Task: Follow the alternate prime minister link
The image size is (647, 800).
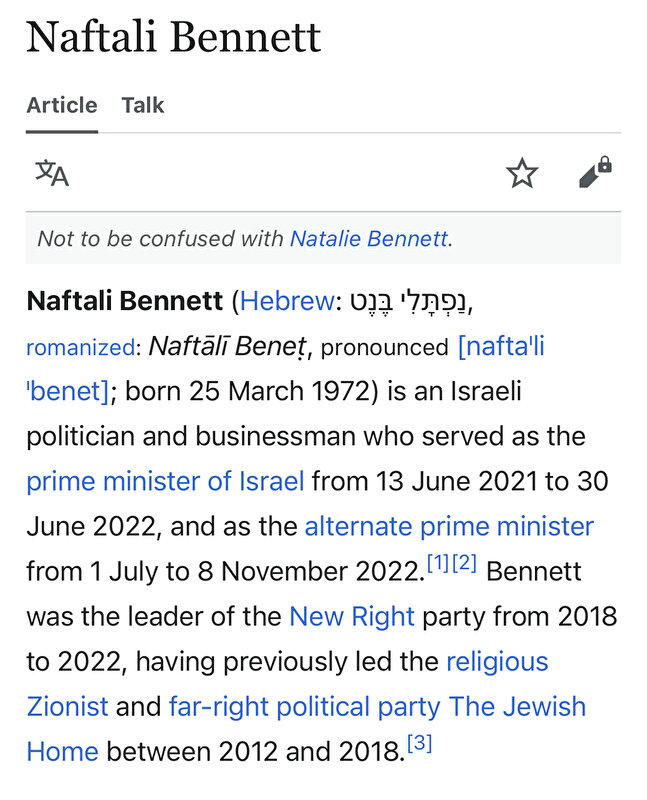Action: click(x=449, y=526)
